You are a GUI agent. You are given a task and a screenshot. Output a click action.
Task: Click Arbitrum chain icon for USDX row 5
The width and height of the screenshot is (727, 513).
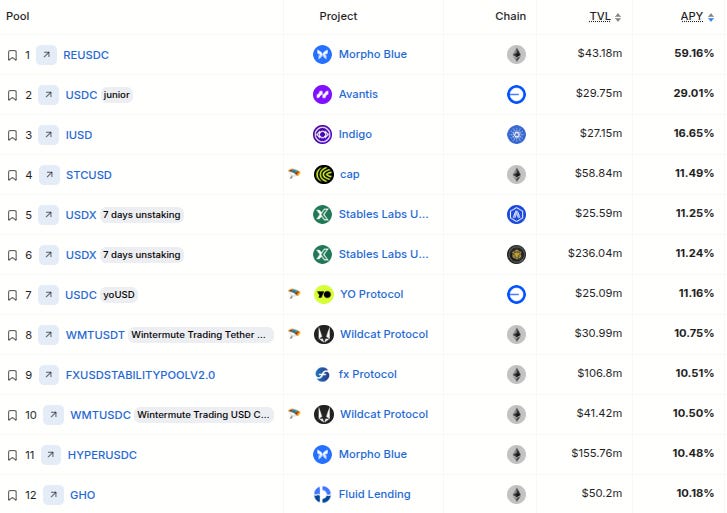(516, 214)
